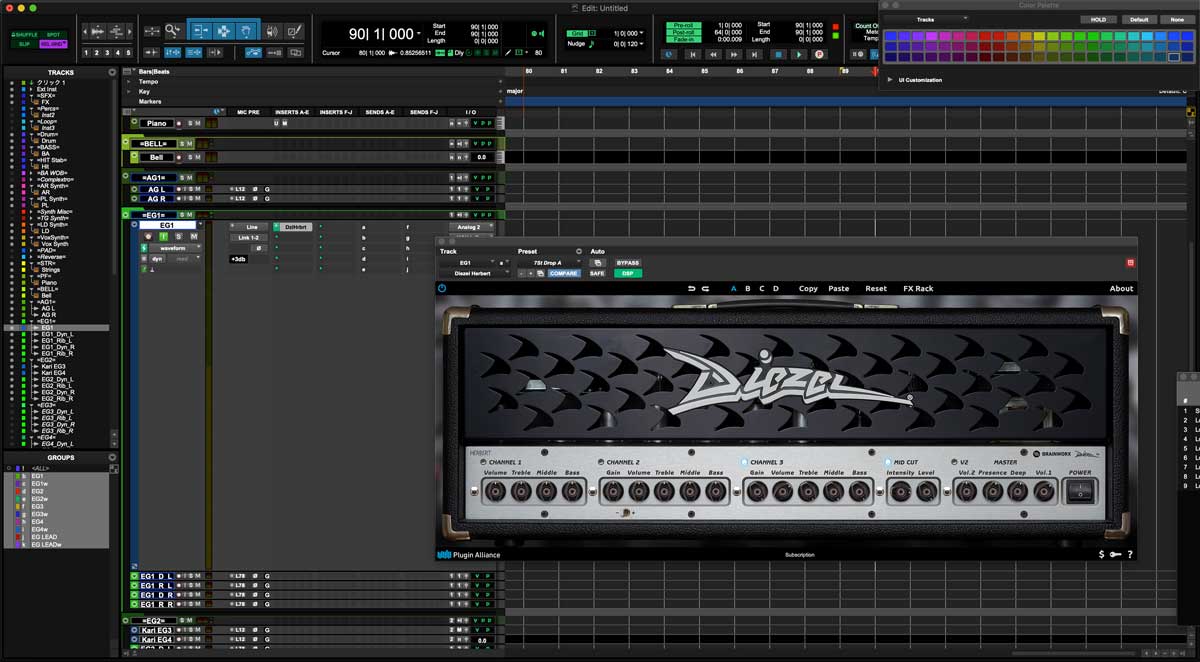
Task: Select the Scrubber speaker tool
Action: pos(272,31)
